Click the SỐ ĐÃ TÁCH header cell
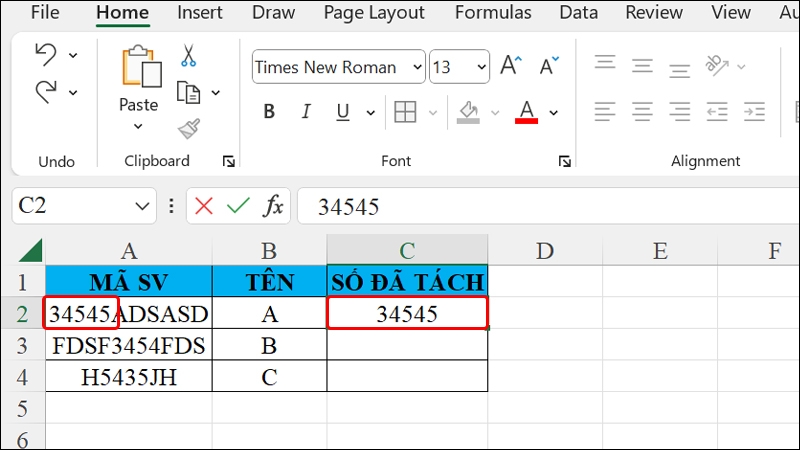This screenshot has width=800, height=450. 407,282
